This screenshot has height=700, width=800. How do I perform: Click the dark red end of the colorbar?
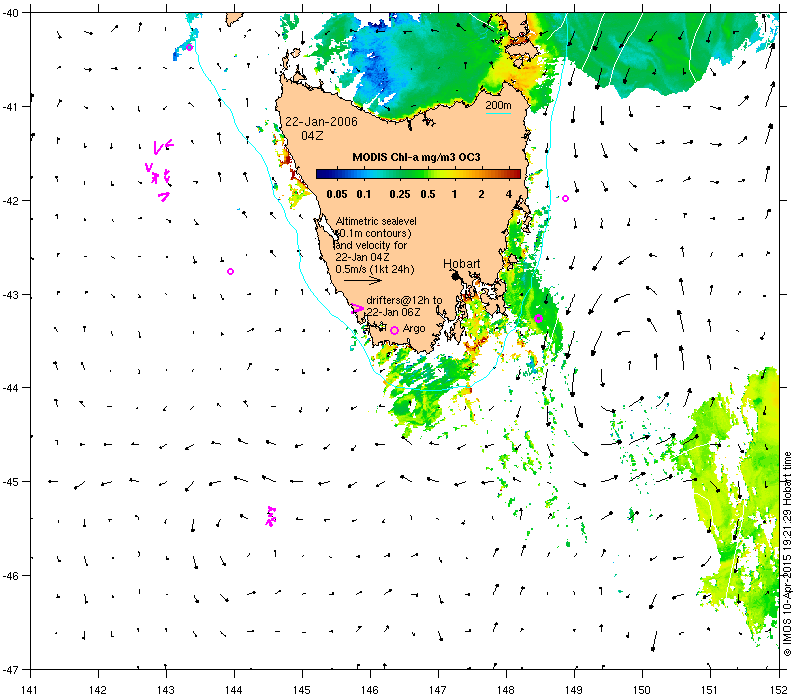click(515, 174)
